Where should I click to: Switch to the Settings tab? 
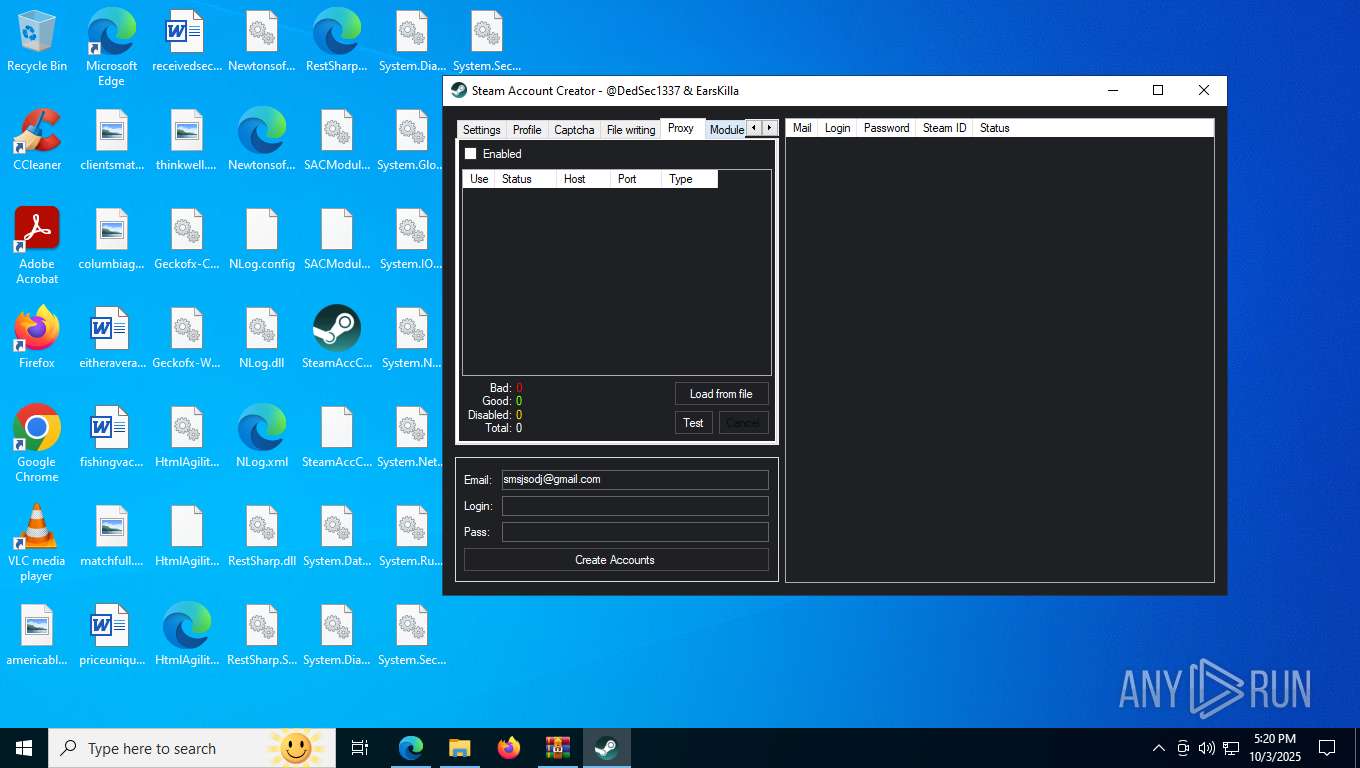[481, 130]
